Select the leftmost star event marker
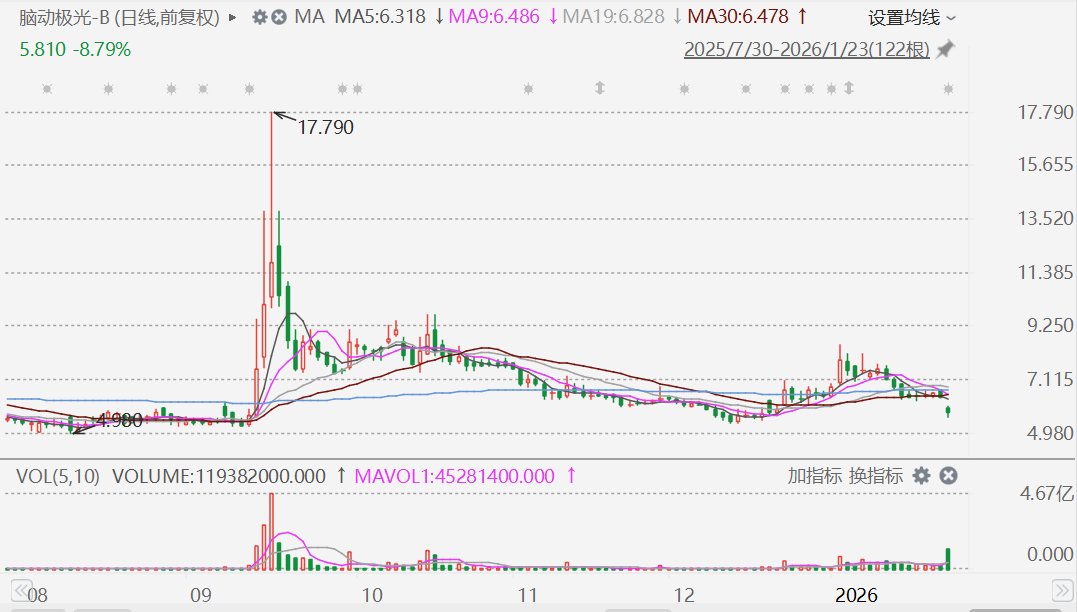 pos(47,89)
